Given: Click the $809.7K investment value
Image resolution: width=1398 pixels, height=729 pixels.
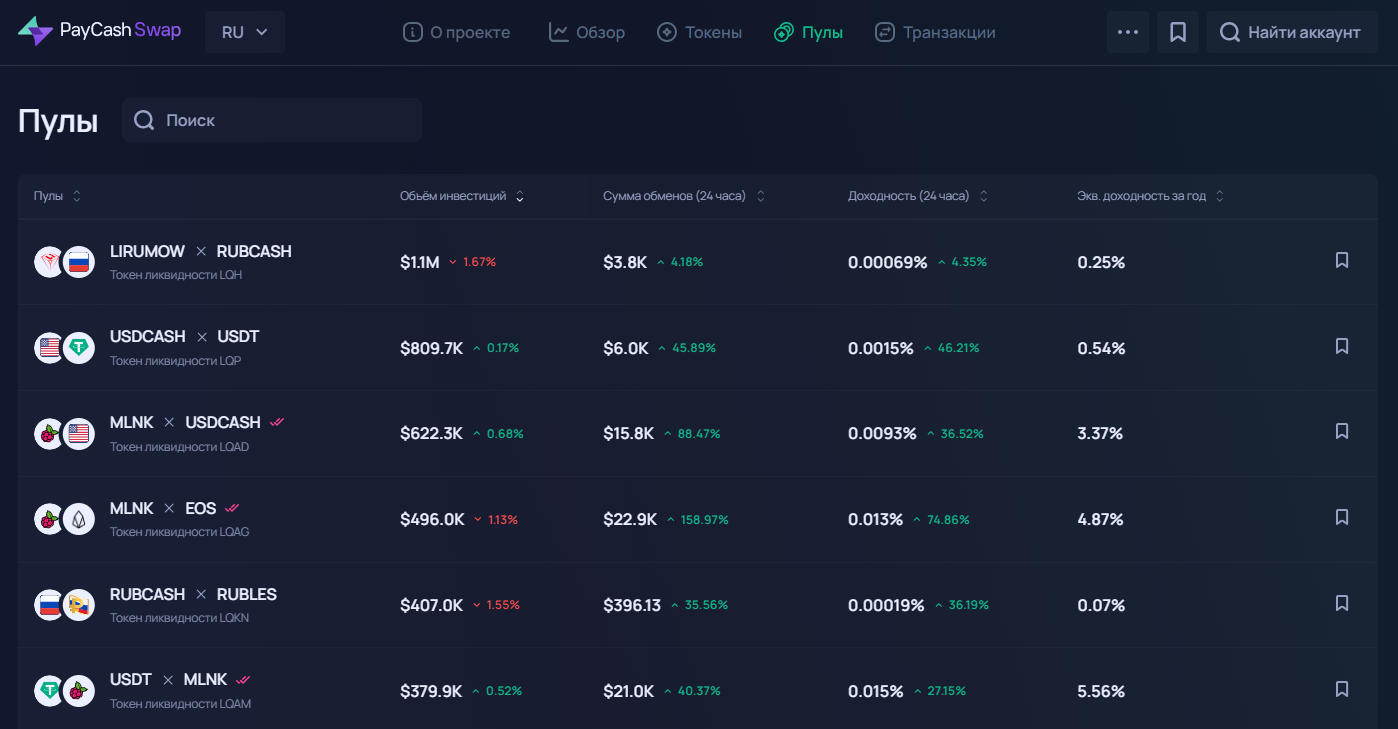Looking at the screenshot, I should pyautogui.click(x=432, y=348).
